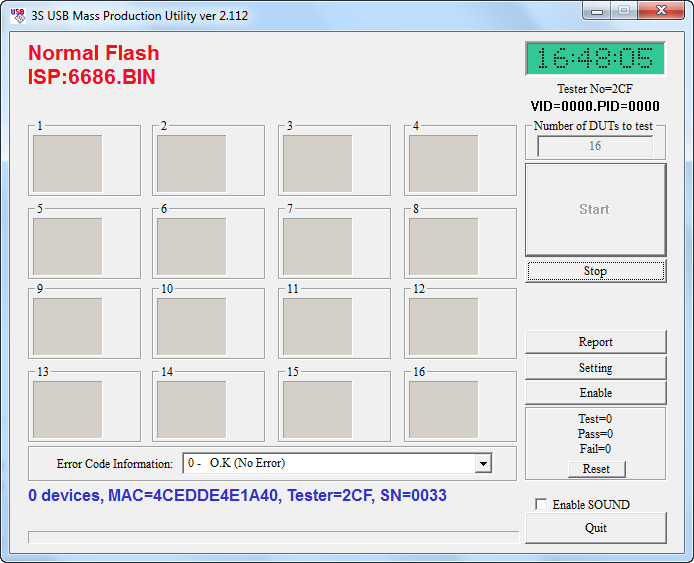Click the 3S USB app icon in title bar

coord(18,15)
